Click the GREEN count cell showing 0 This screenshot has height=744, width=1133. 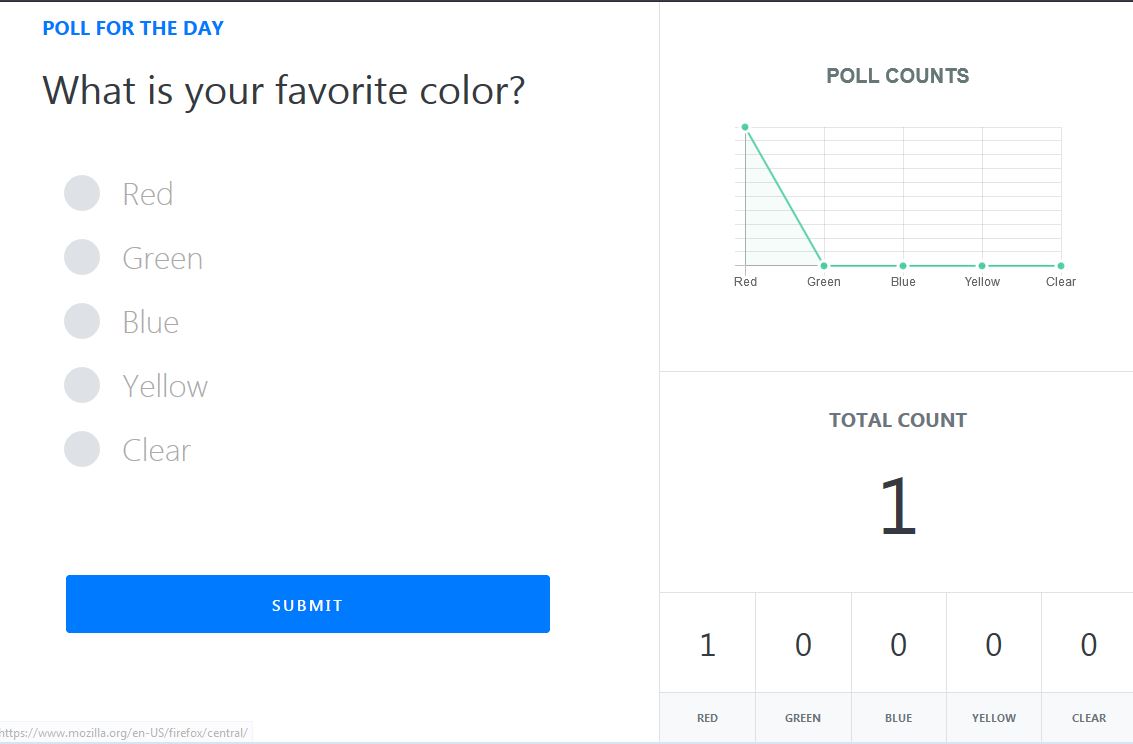pos(803,644)
